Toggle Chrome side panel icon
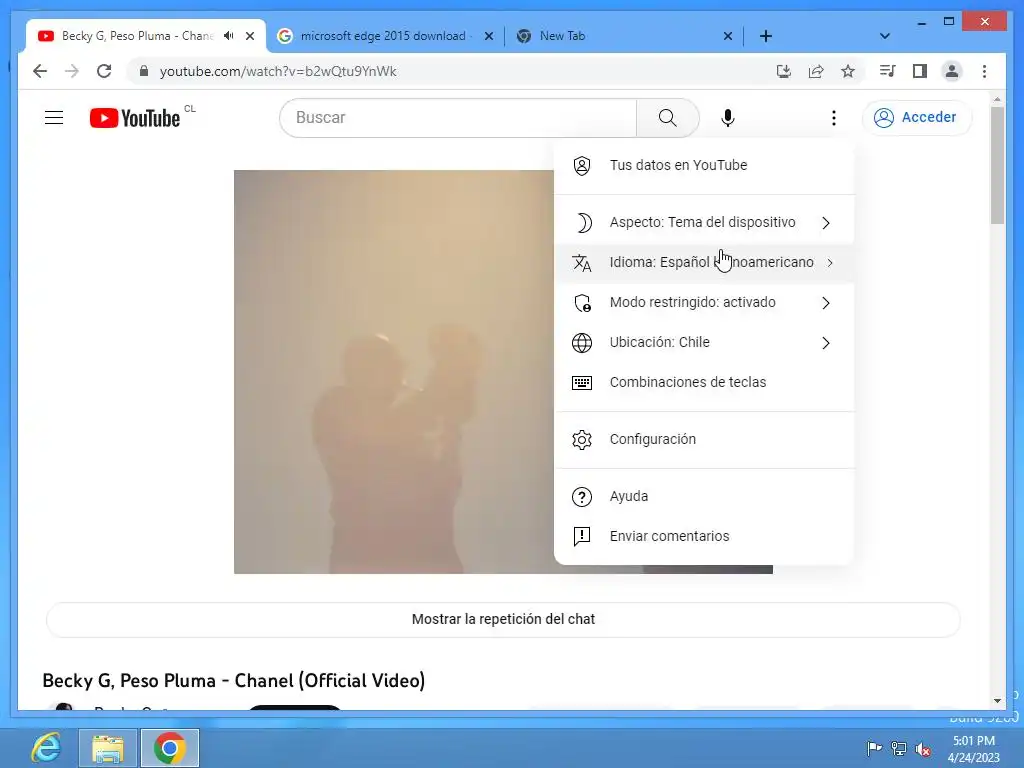Viewport: 1024px width, 768px height. point(920,71)
